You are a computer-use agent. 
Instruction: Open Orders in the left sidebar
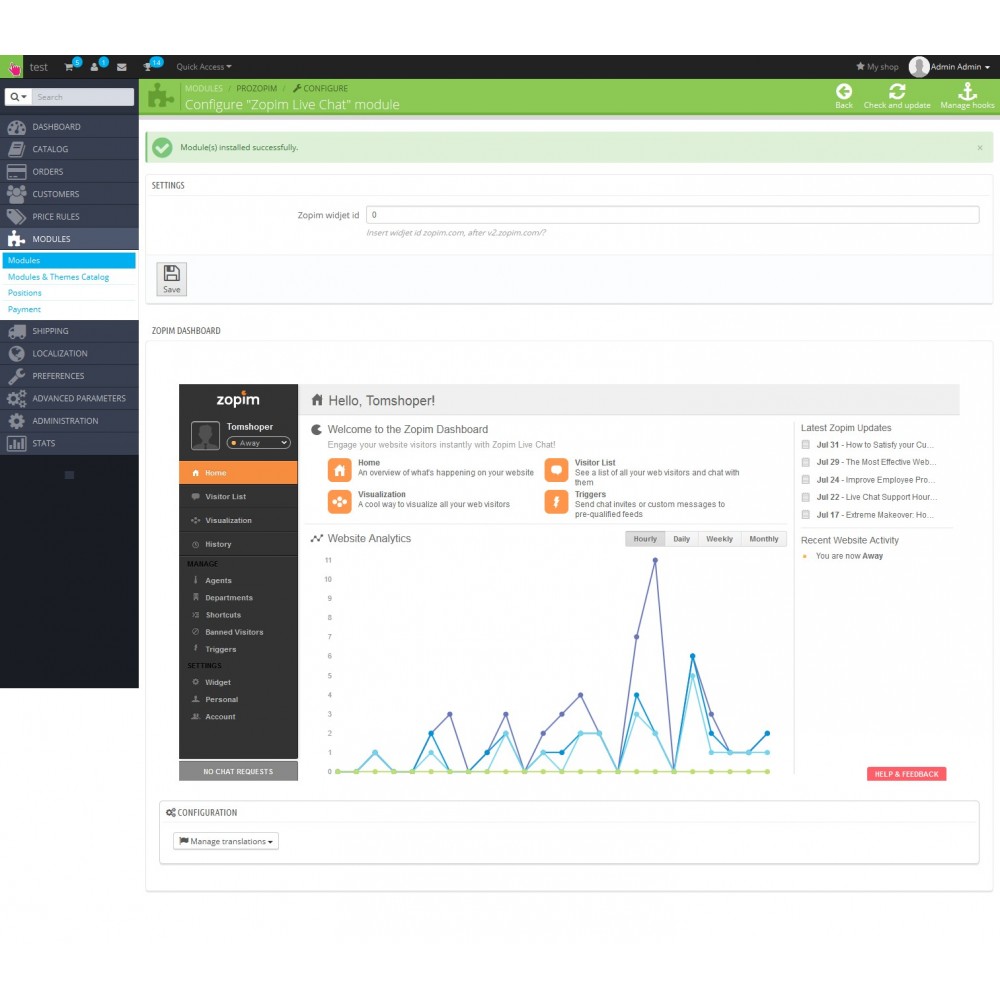(70, 172)
